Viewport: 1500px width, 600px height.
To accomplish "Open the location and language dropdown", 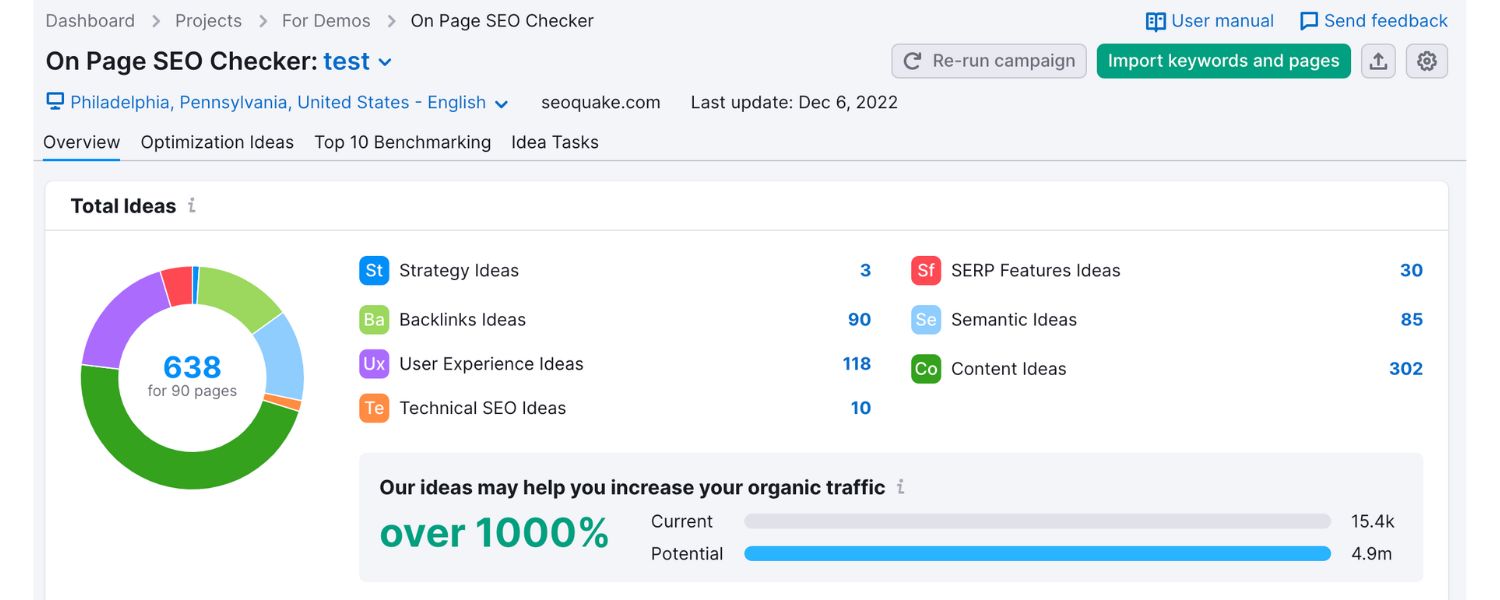I will click(x=501, y=103).
